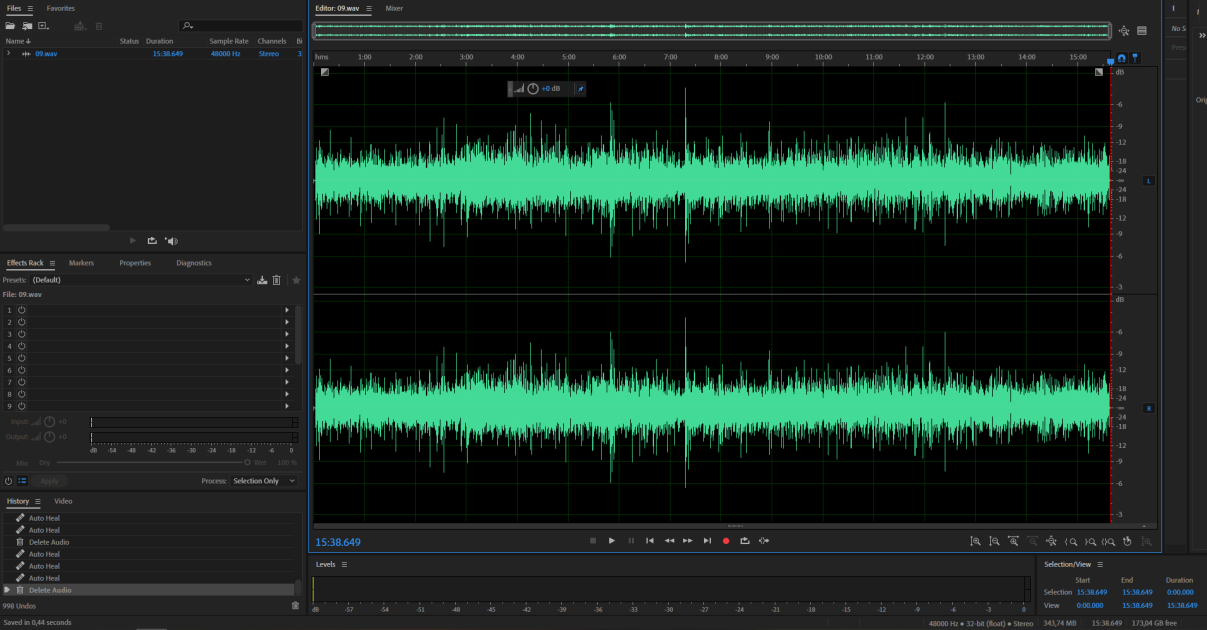
Task: Toggle loop playback in Files panel preview
Action: [x=152, y=241]
